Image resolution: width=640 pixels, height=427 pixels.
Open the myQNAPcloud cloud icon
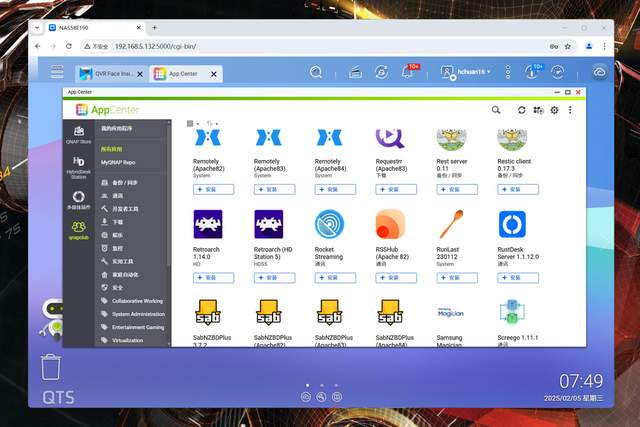click(x=599, y=72)
